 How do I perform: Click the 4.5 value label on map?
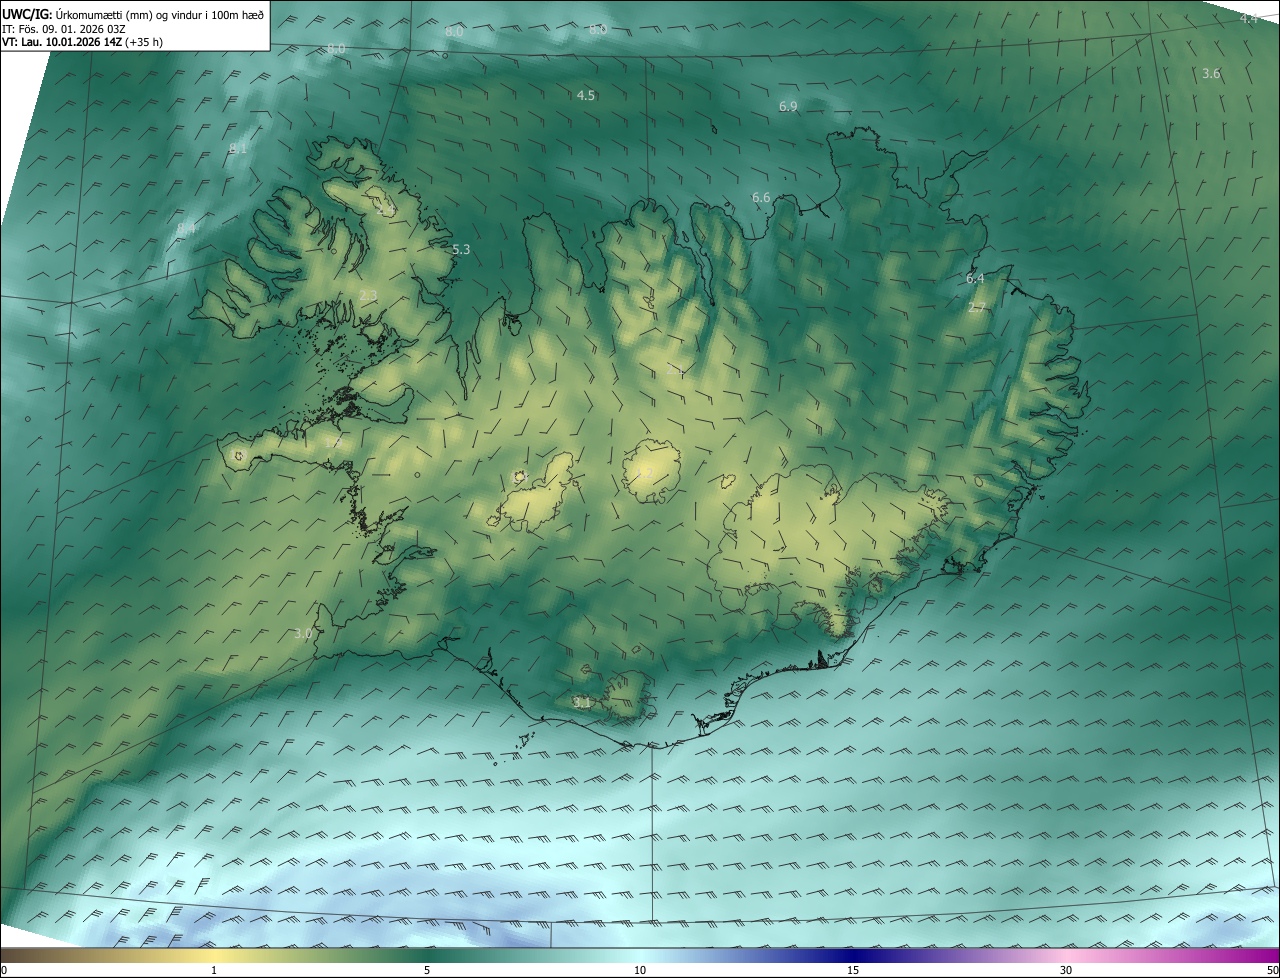586,96
